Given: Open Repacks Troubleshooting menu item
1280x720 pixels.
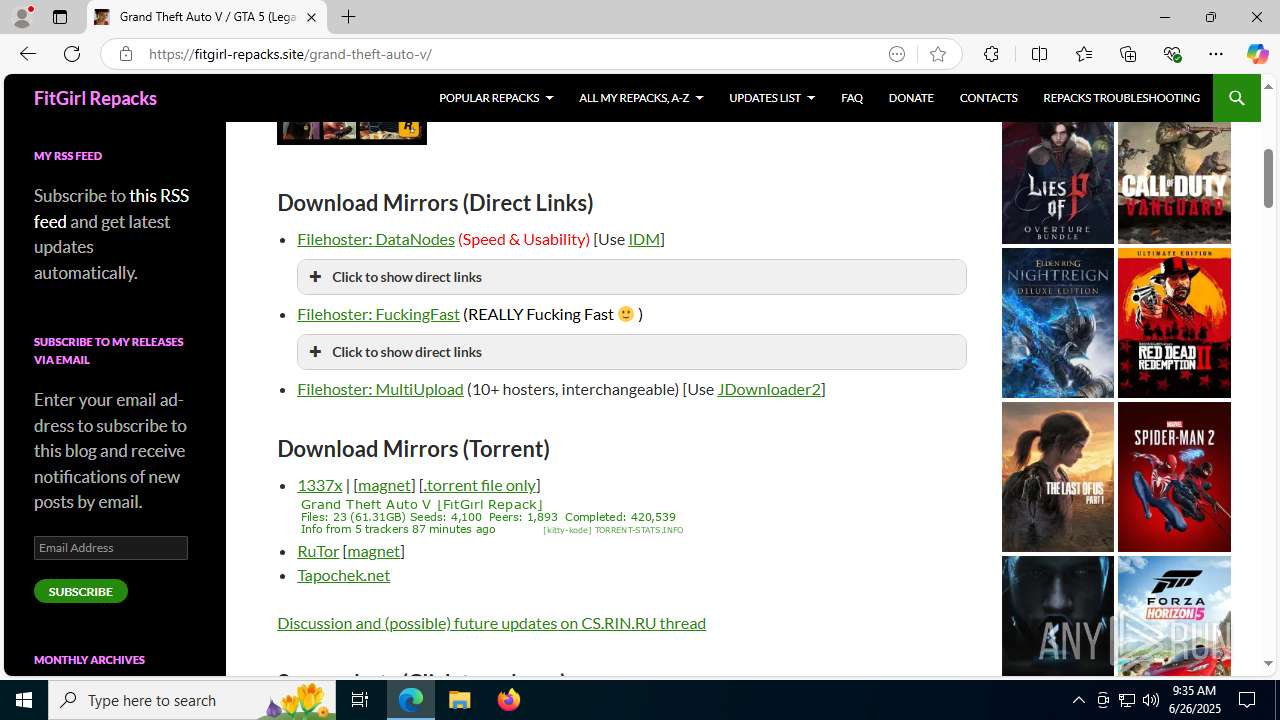Looking at the screenshot, I should coord(1121,98).
